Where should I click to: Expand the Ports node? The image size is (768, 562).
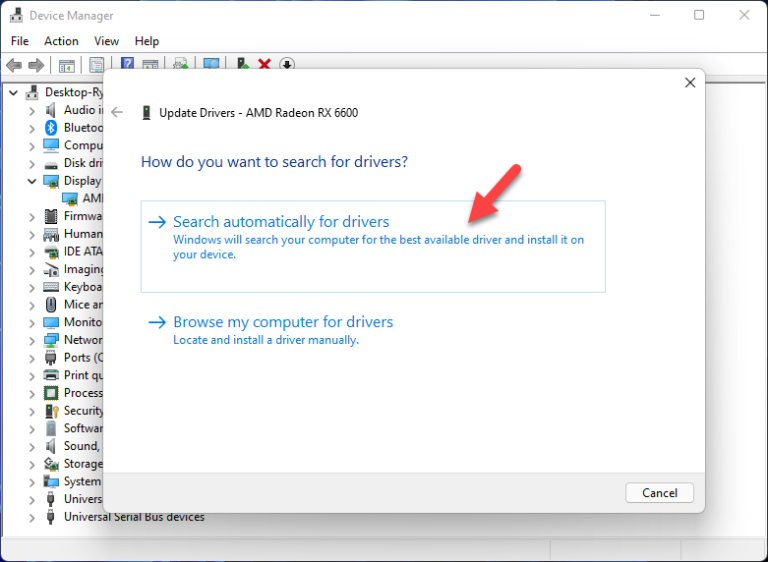coord(32,358)
